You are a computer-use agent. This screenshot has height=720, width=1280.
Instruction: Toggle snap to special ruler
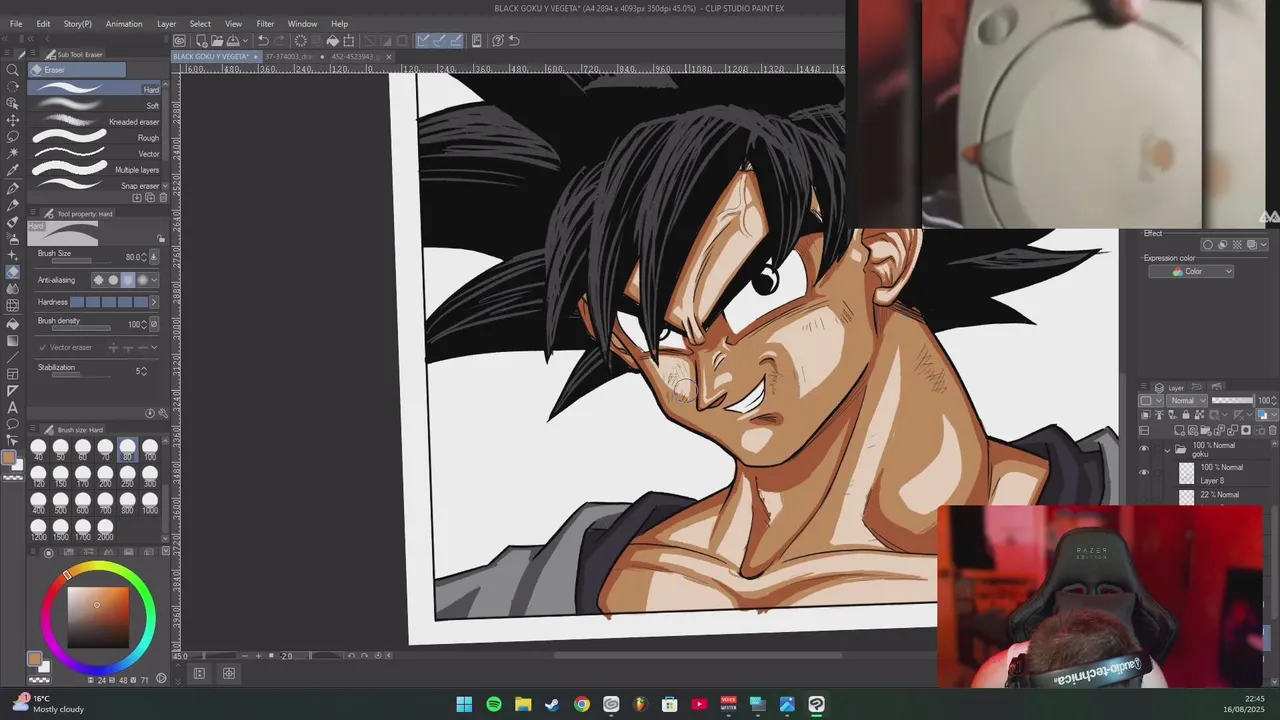tap(440, 41)
